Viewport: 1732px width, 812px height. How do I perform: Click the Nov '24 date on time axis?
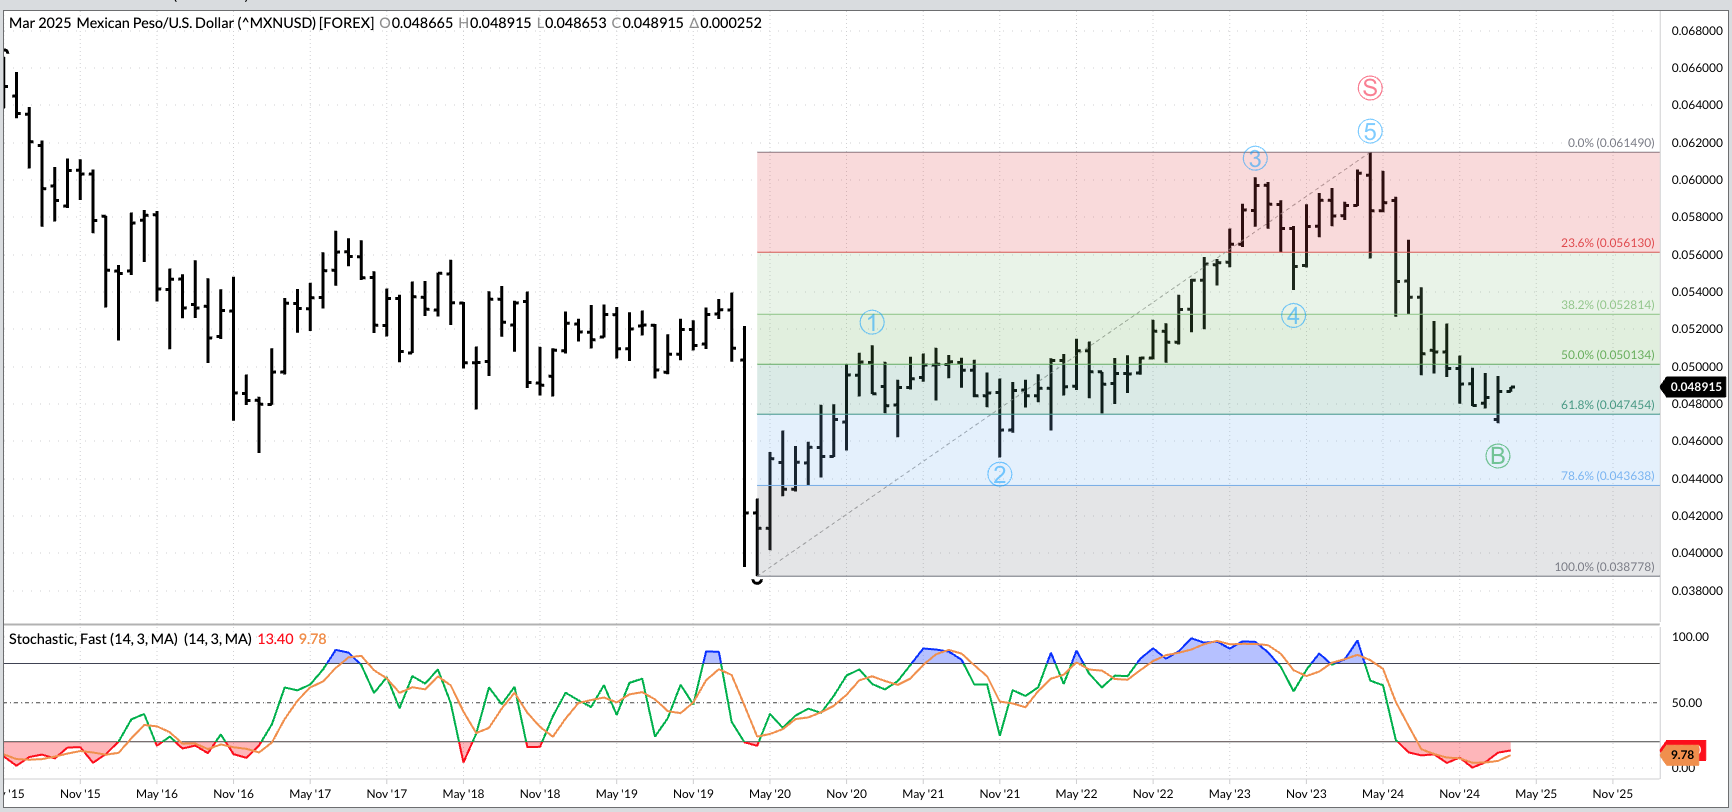[x=1459, y=794]
